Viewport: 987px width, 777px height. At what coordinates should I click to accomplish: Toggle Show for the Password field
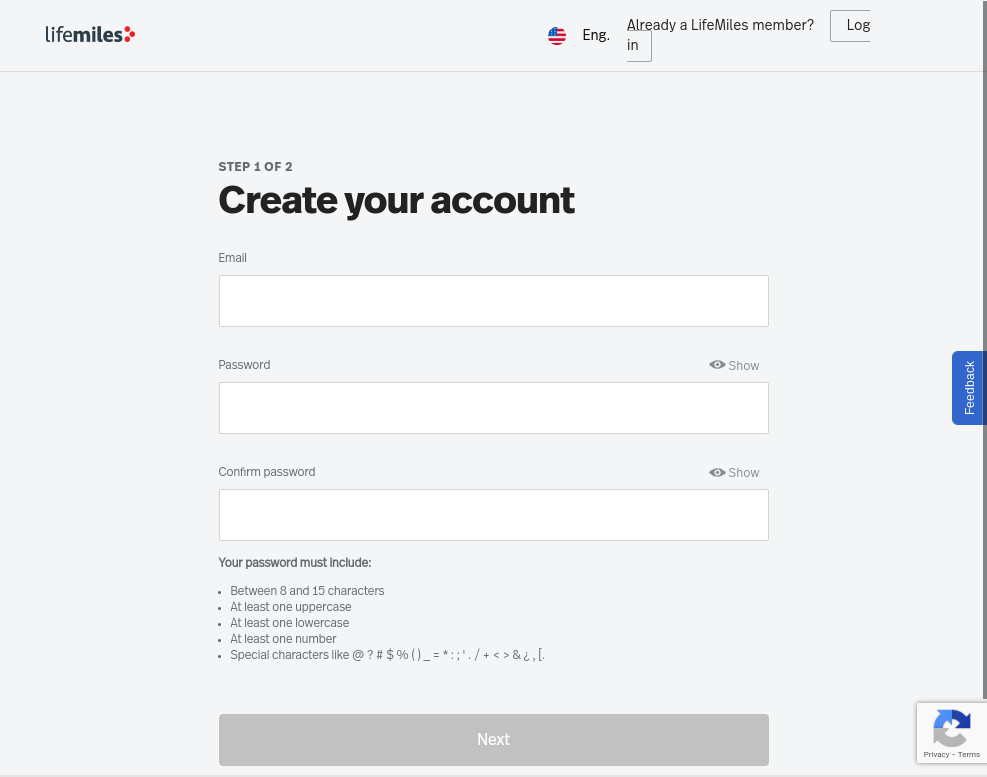734,365
